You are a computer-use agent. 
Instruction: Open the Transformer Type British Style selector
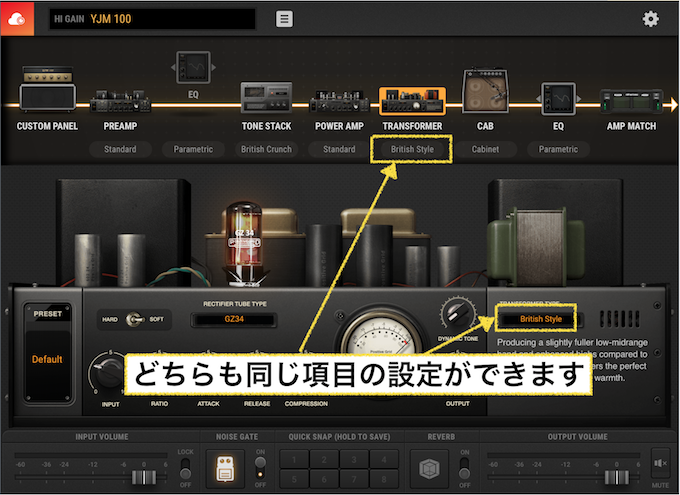pyautogui.click(x=540, y=319)
